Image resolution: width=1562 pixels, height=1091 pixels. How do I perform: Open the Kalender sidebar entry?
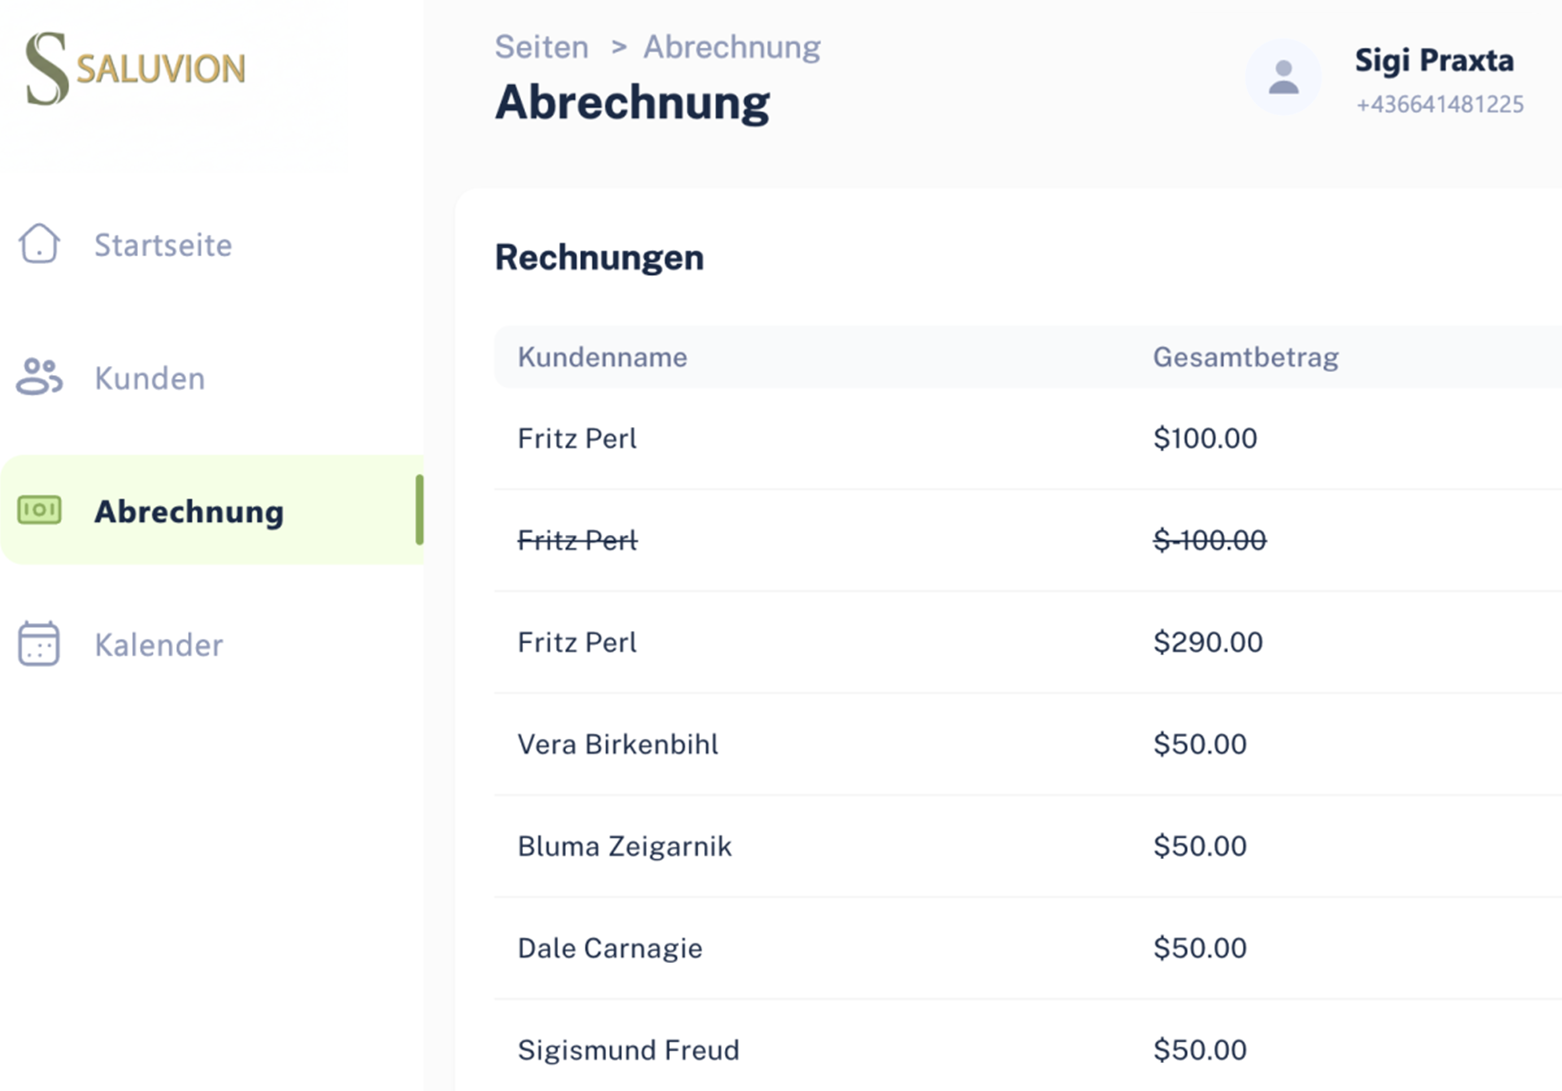tap(159, 645)
